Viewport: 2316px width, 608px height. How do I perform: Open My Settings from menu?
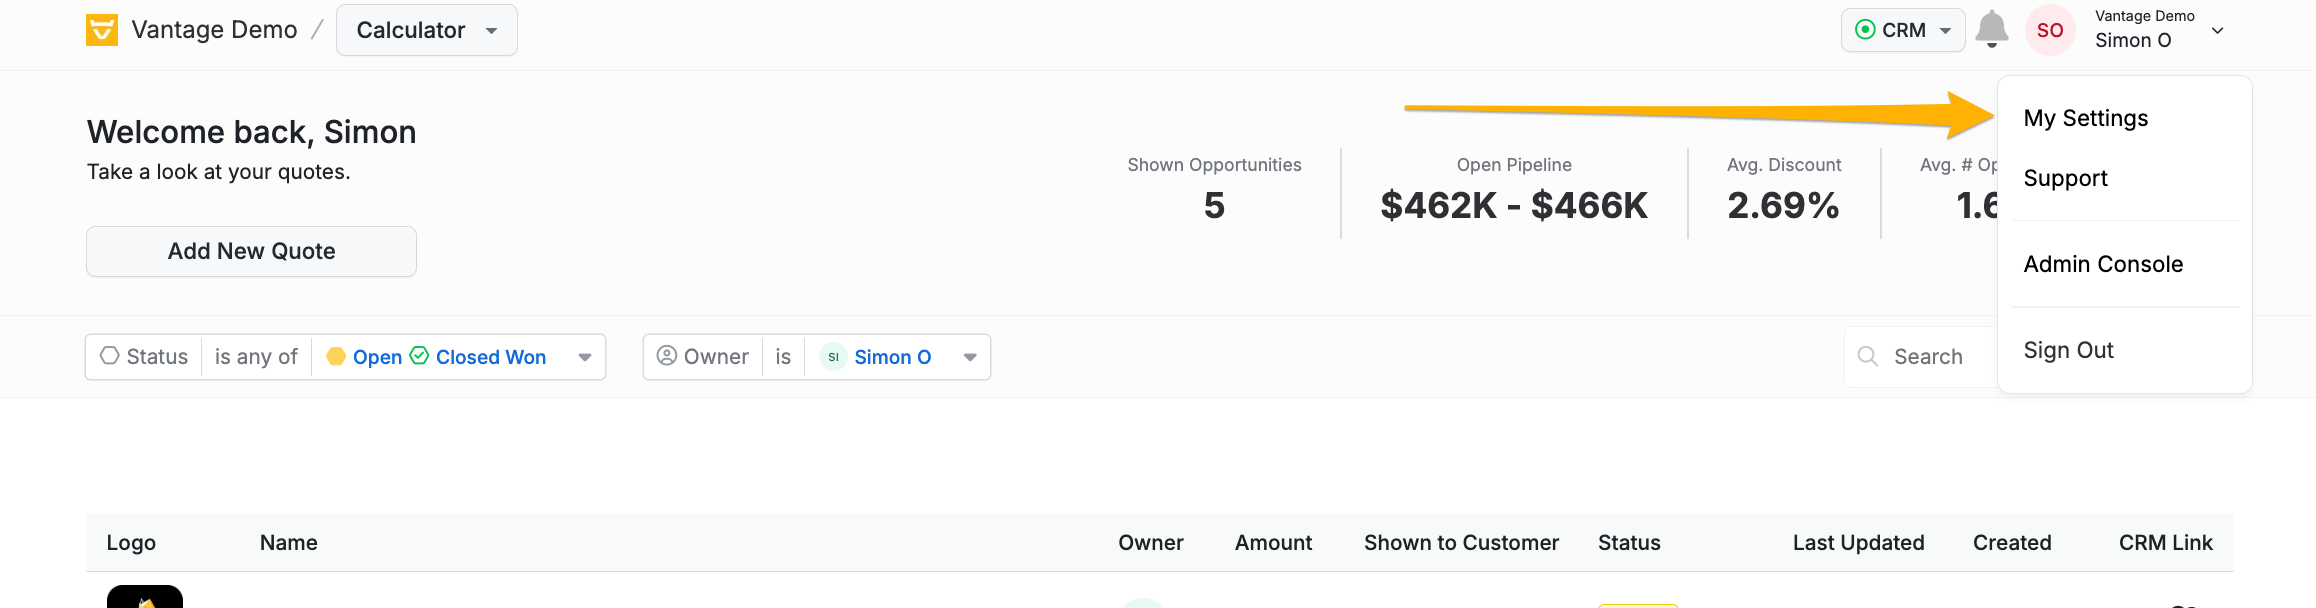pos(2086,118)
